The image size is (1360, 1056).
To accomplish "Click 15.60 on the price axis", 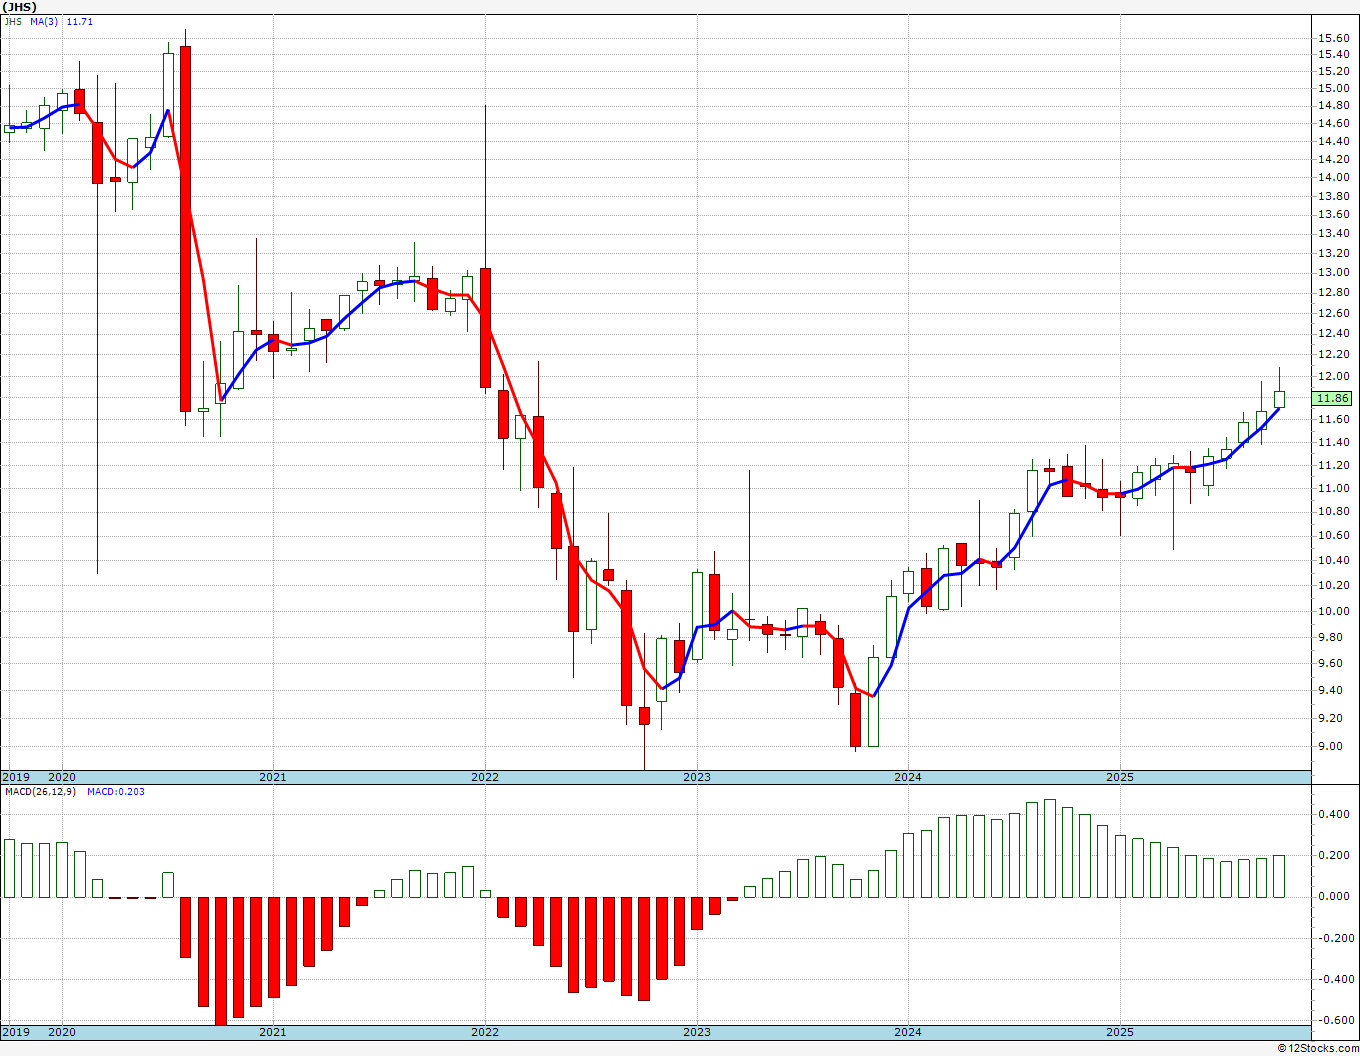I will [1333, 38].
